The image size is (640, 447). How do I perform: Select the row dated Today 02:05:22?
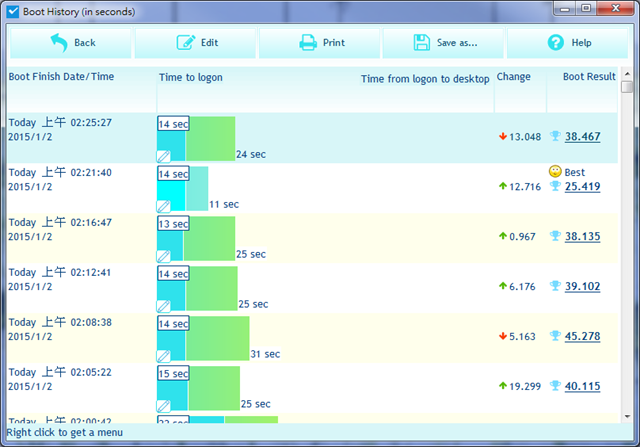pos(312,388)
